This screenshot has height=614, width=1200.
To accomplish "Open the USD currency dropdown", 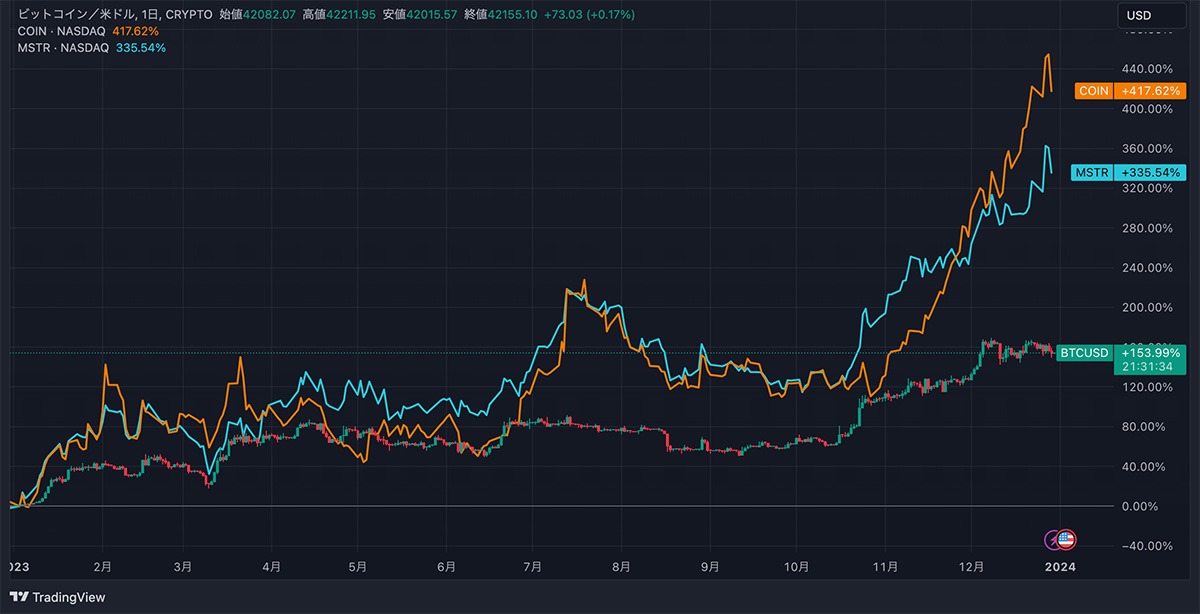I will 1152,15.
